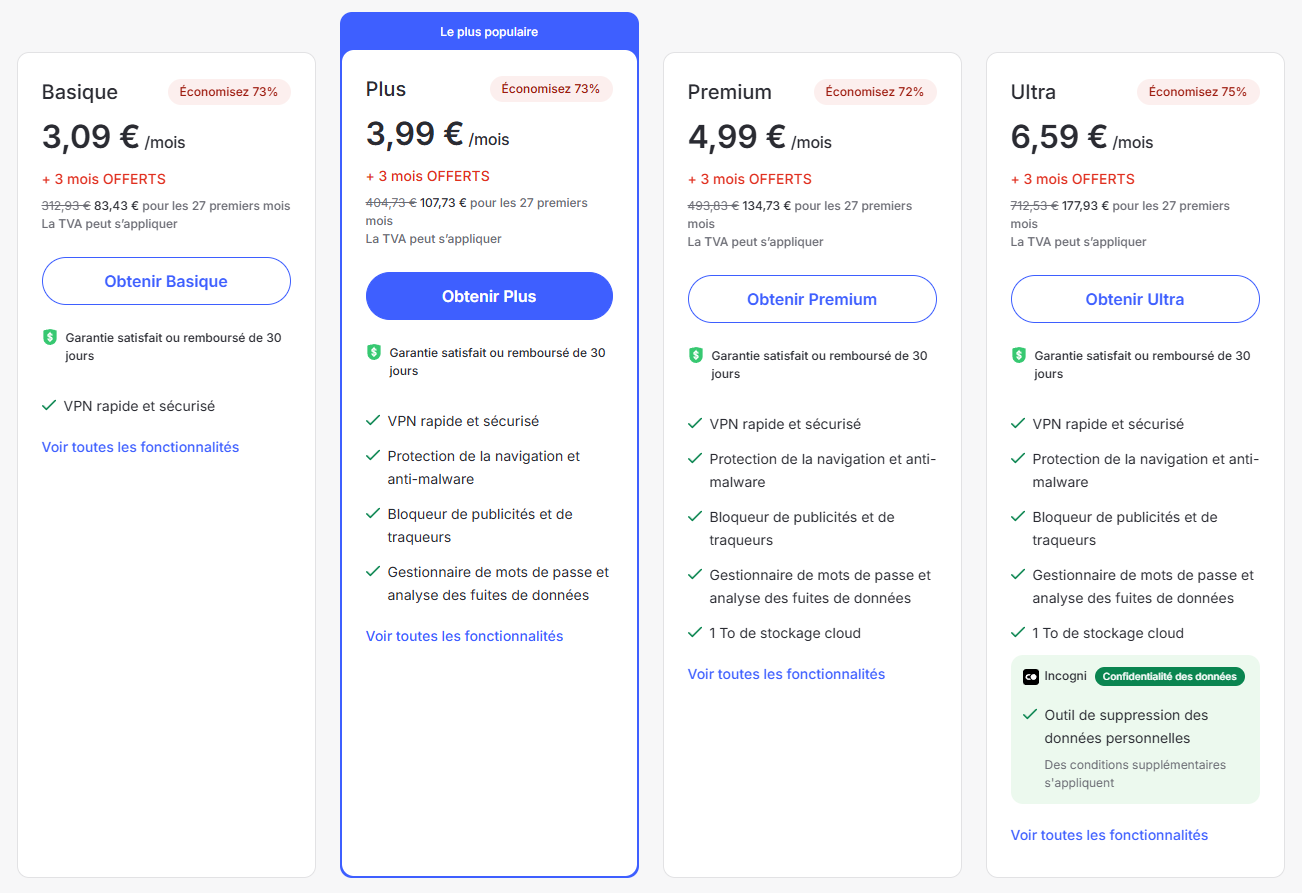Click the guarantee shield icon under Obtenir Ultra

point(1019,355)
